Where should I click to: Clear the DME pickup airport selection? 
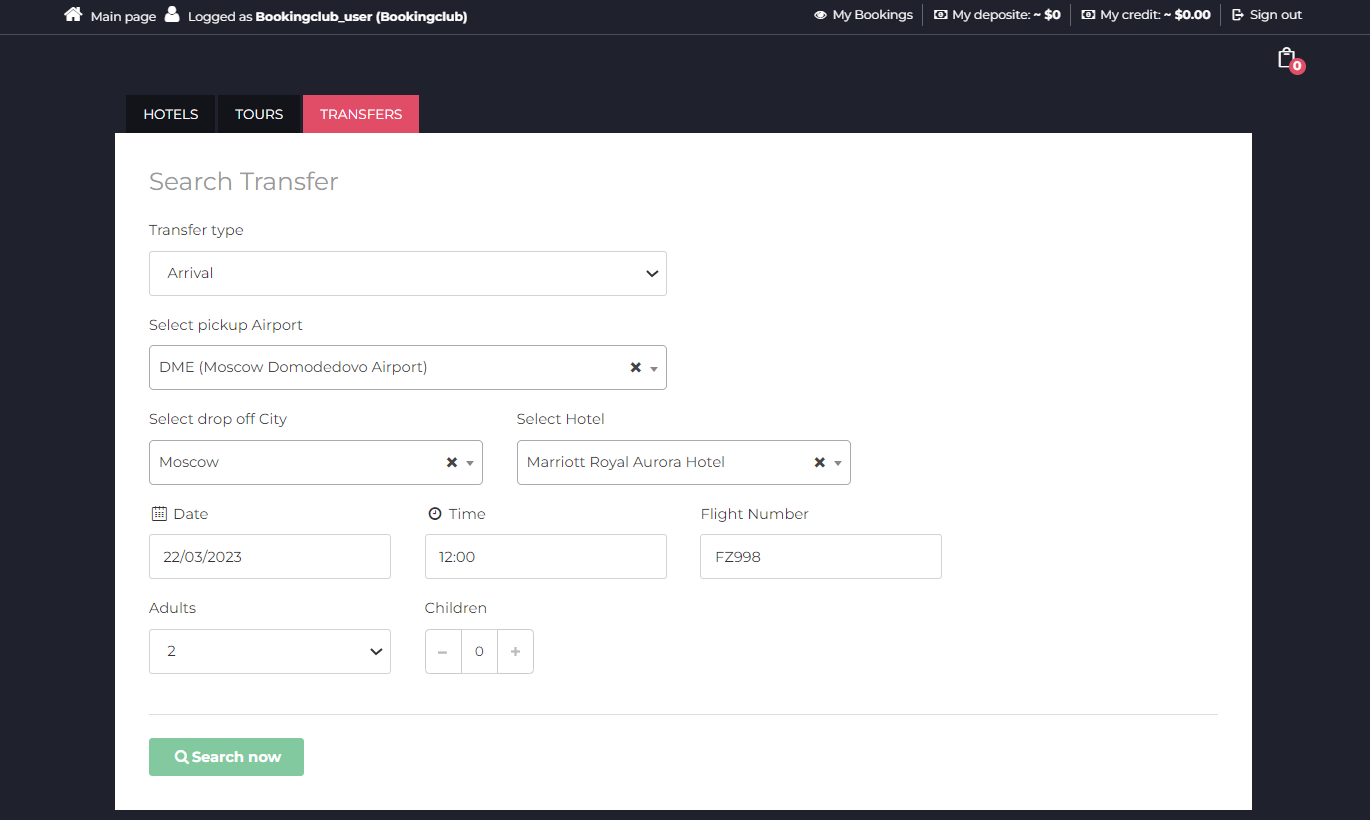(635, 367)
